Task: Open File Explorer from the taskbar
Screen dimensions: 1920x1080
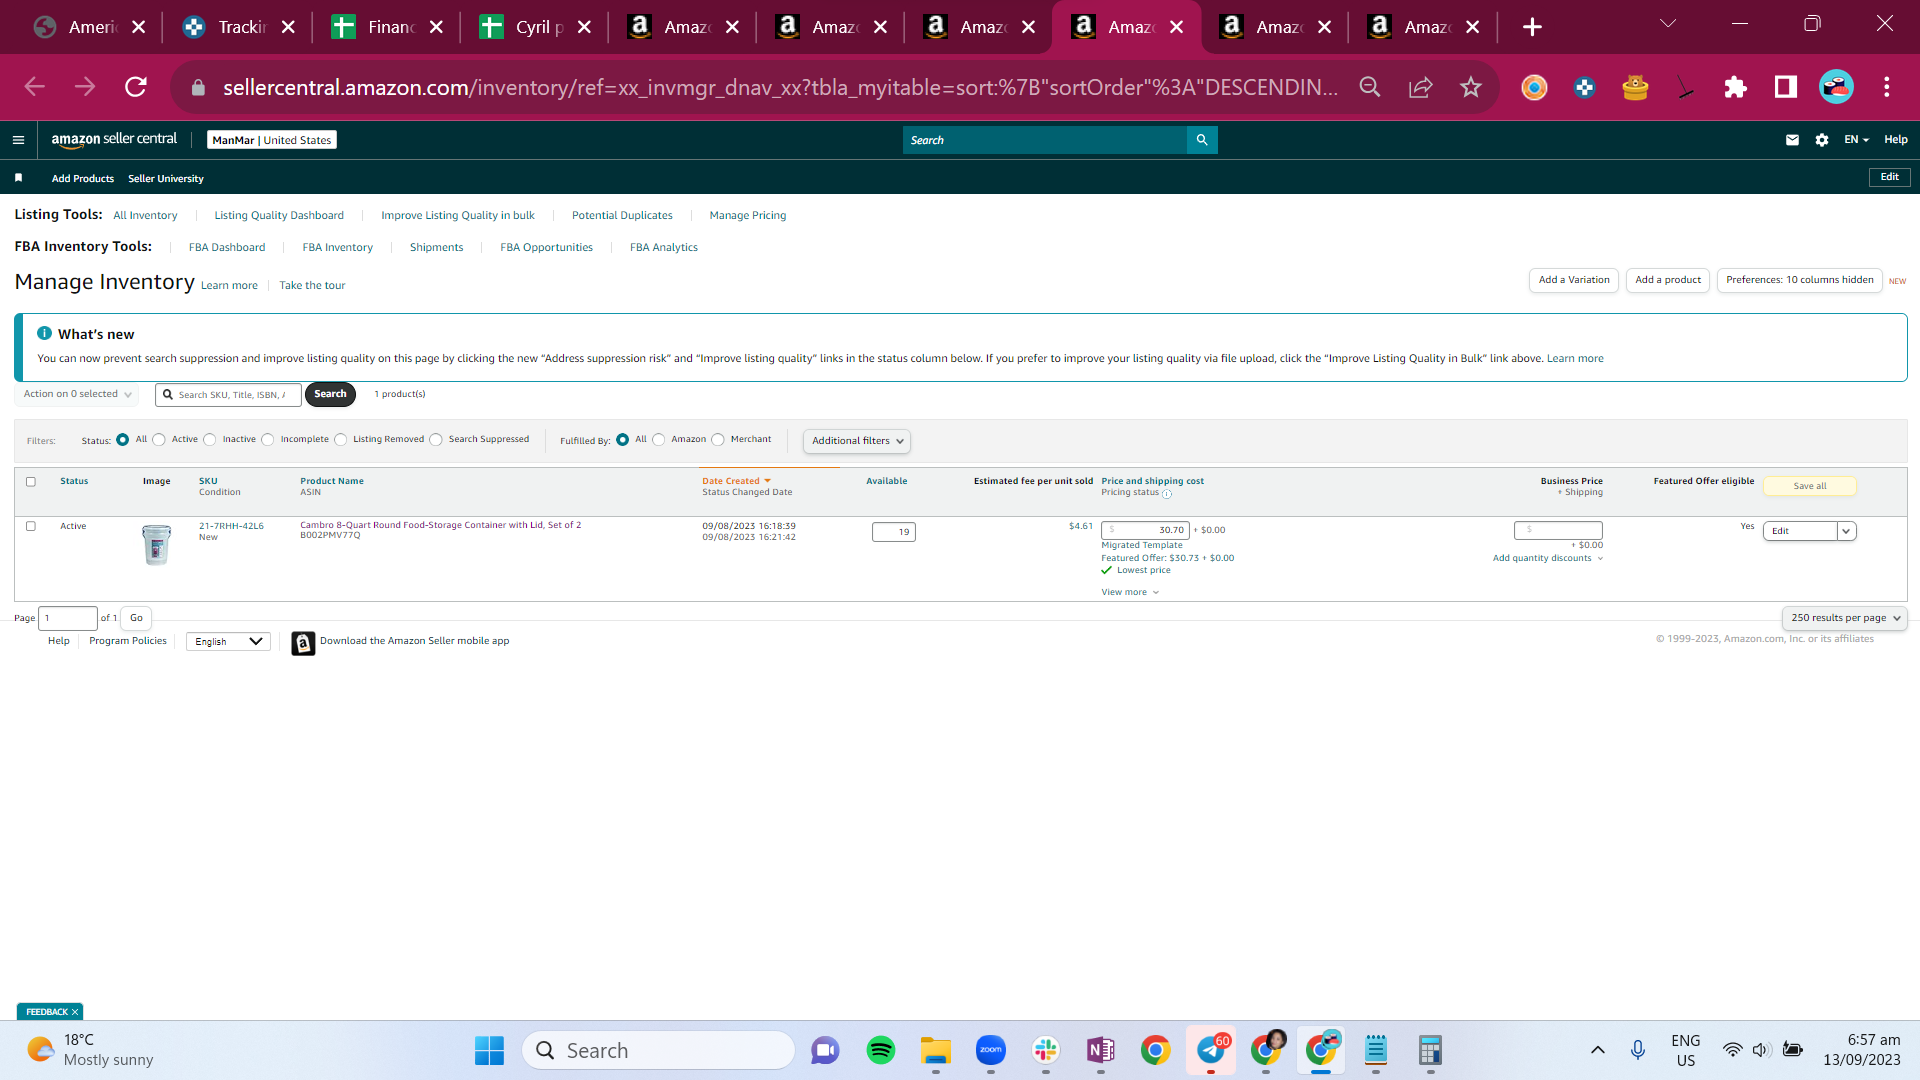Action: pyautogui.click(x=936, y=1050)
